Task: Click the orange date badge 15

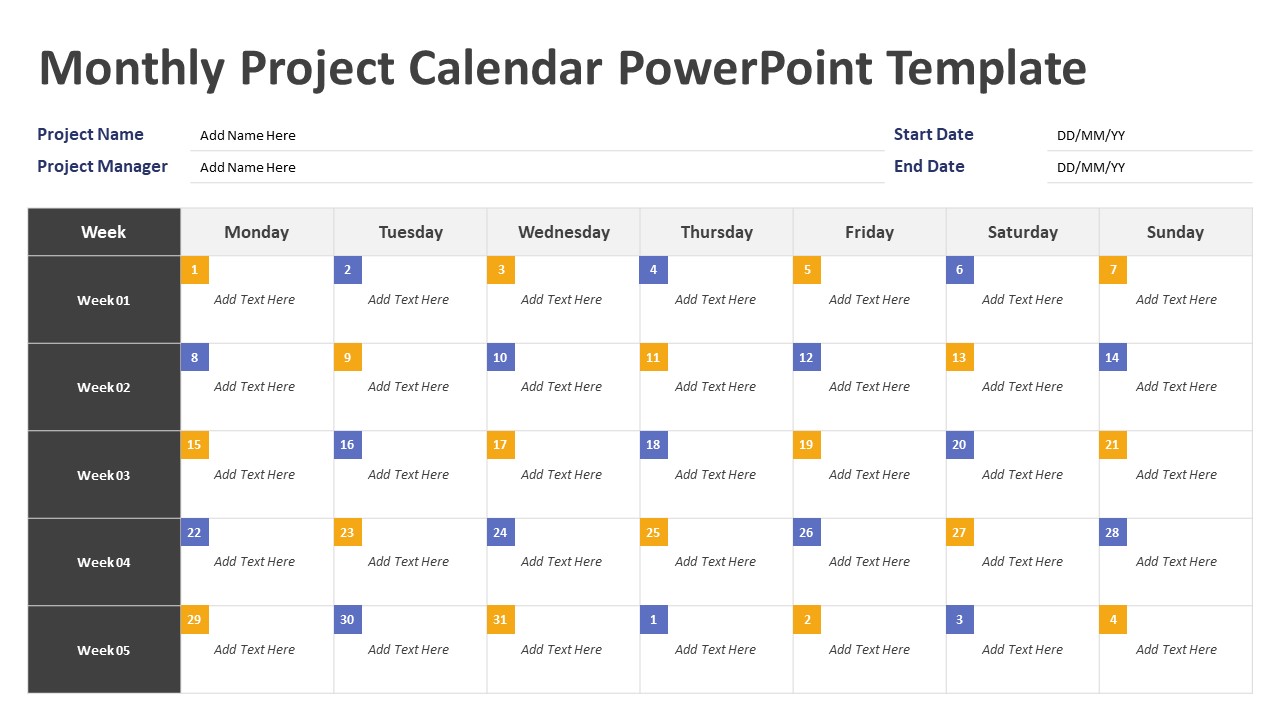Action: tap(194, 445)
